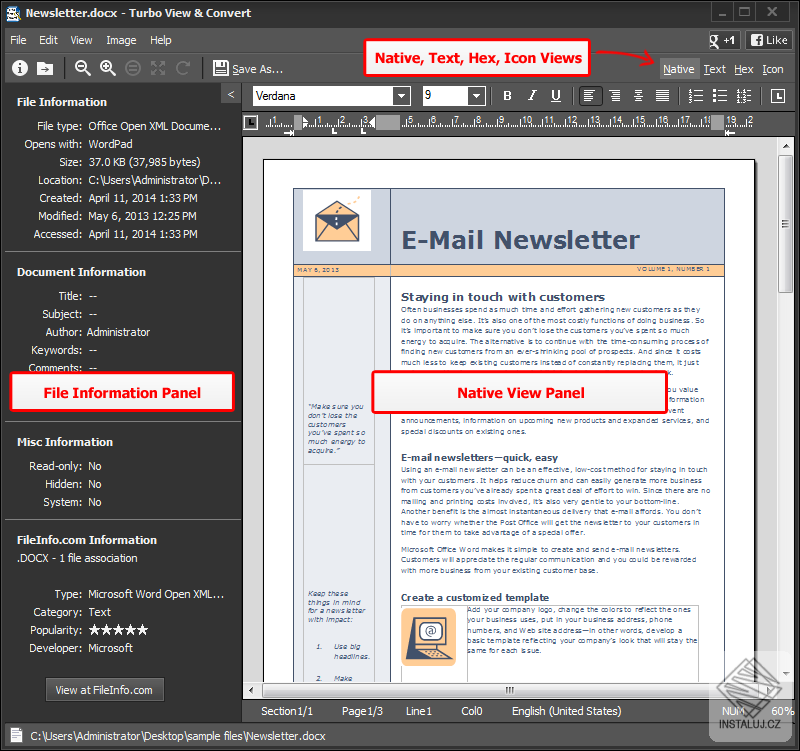
Task: Apply multilevel list formatting
Action: coord(744,95)
